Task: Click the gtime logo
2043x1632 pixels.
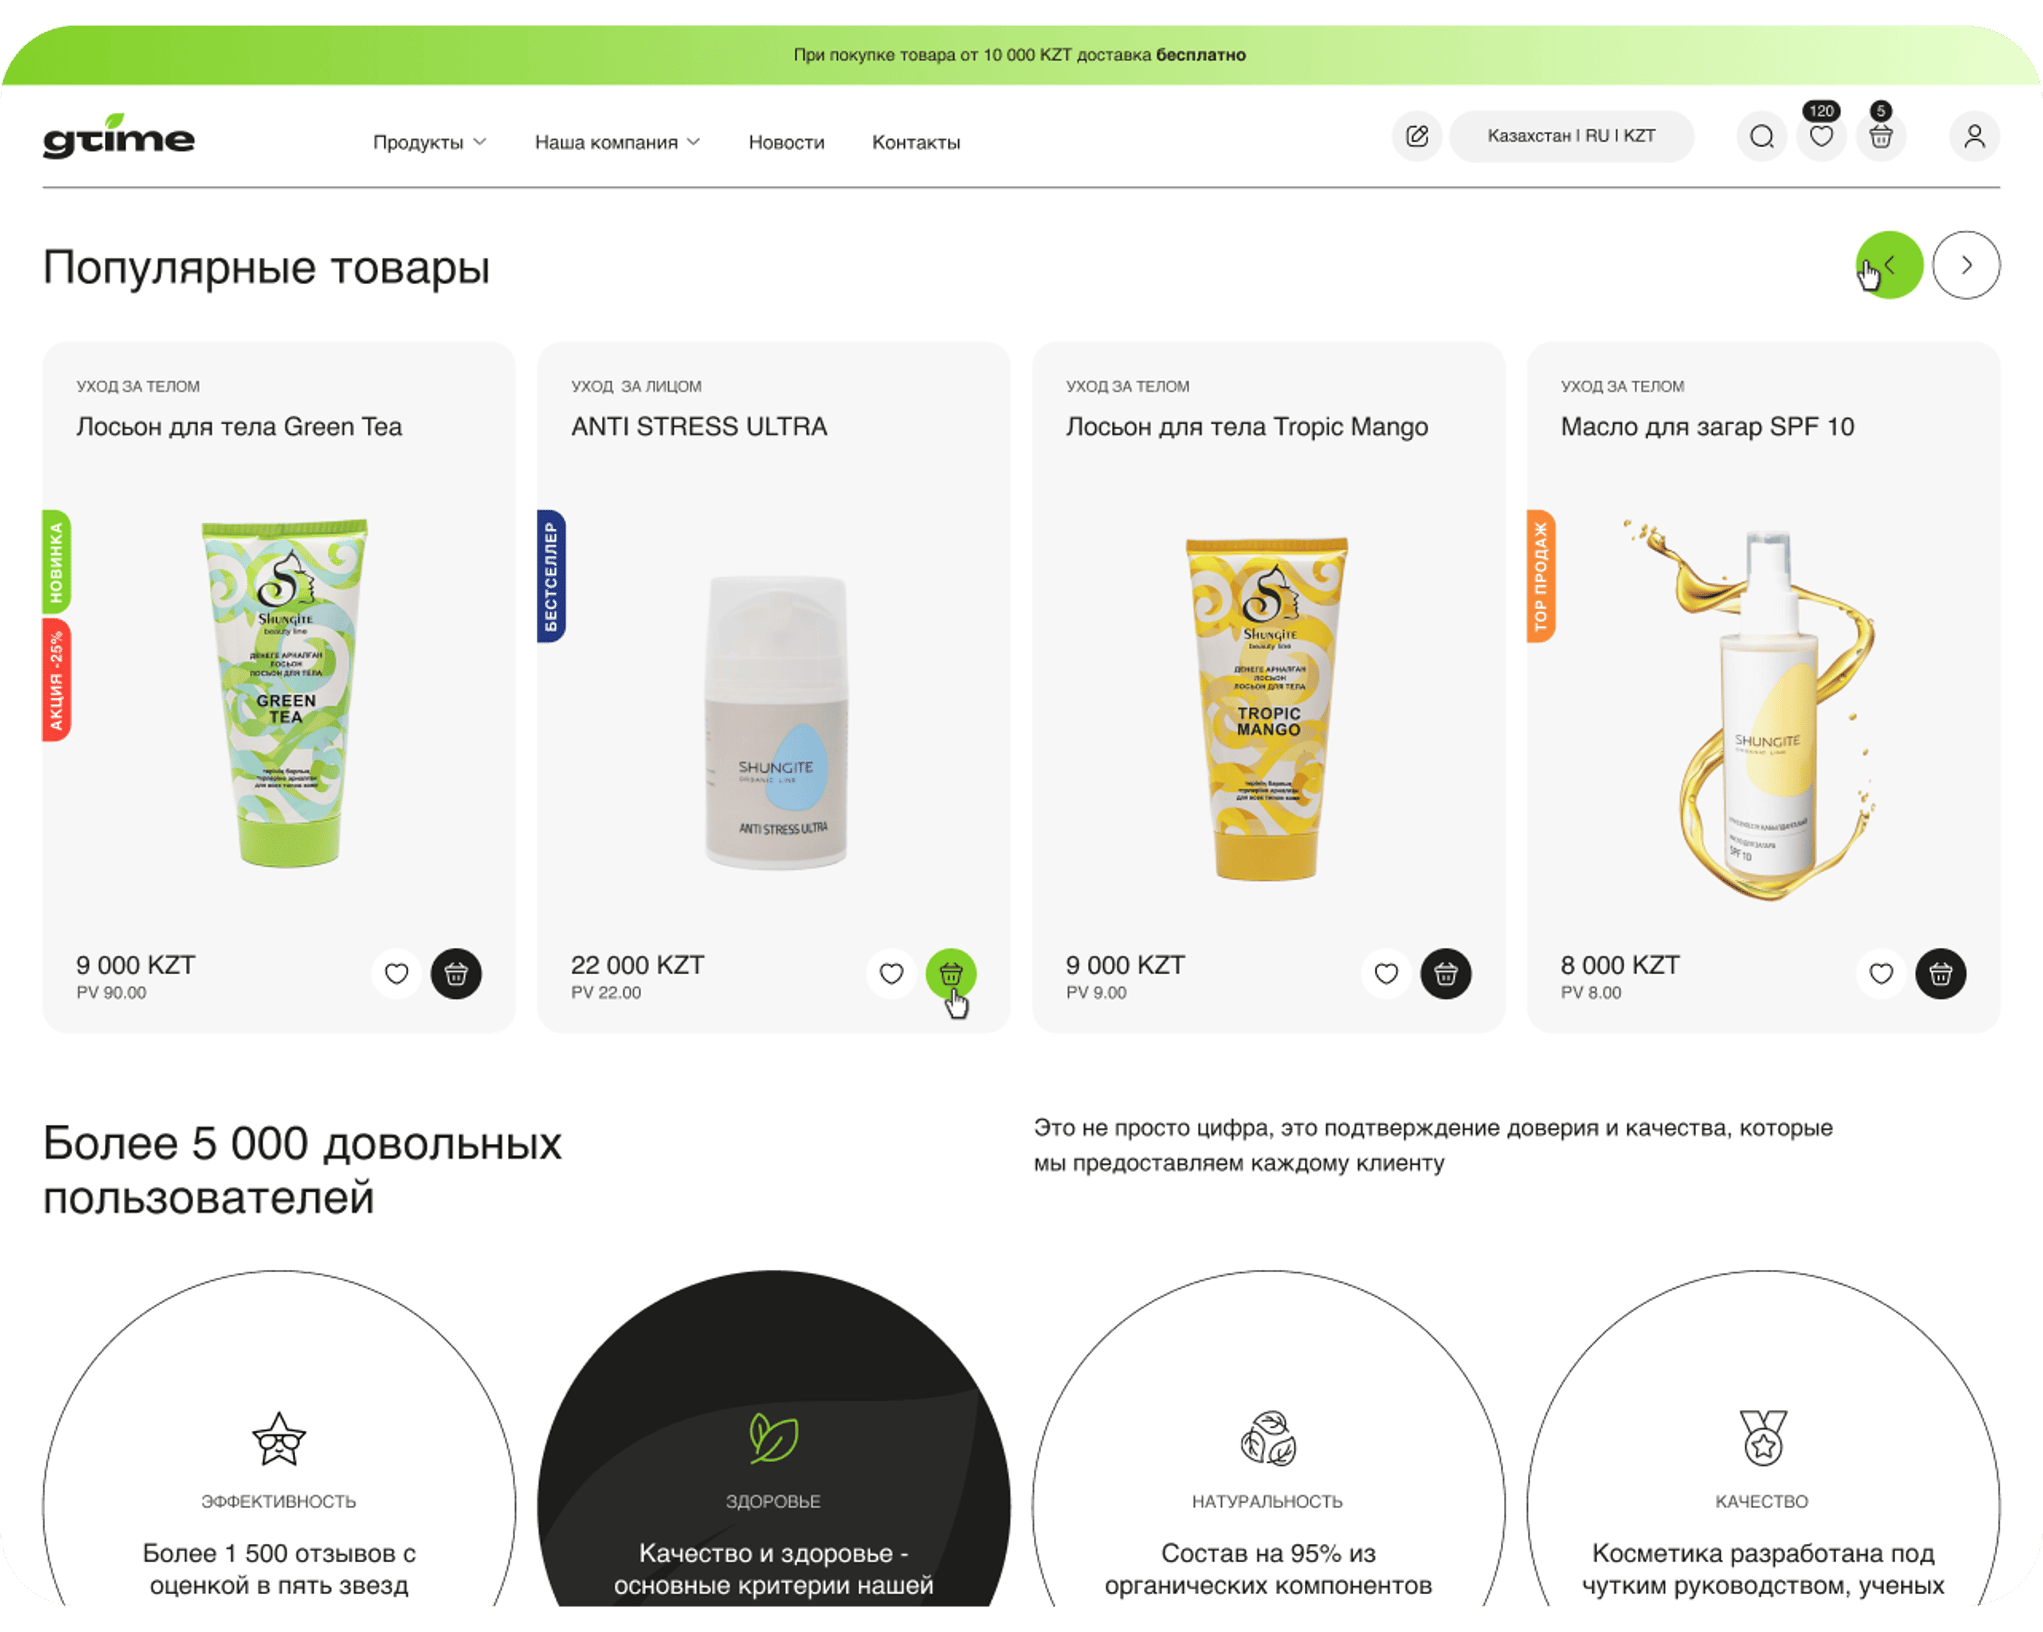Action: 118,136
